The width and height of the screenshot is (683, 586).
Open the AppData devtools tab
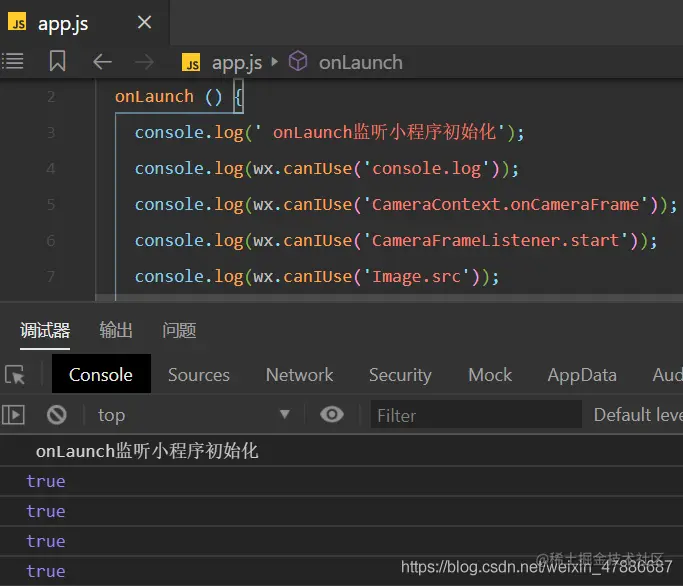point(582,375)
